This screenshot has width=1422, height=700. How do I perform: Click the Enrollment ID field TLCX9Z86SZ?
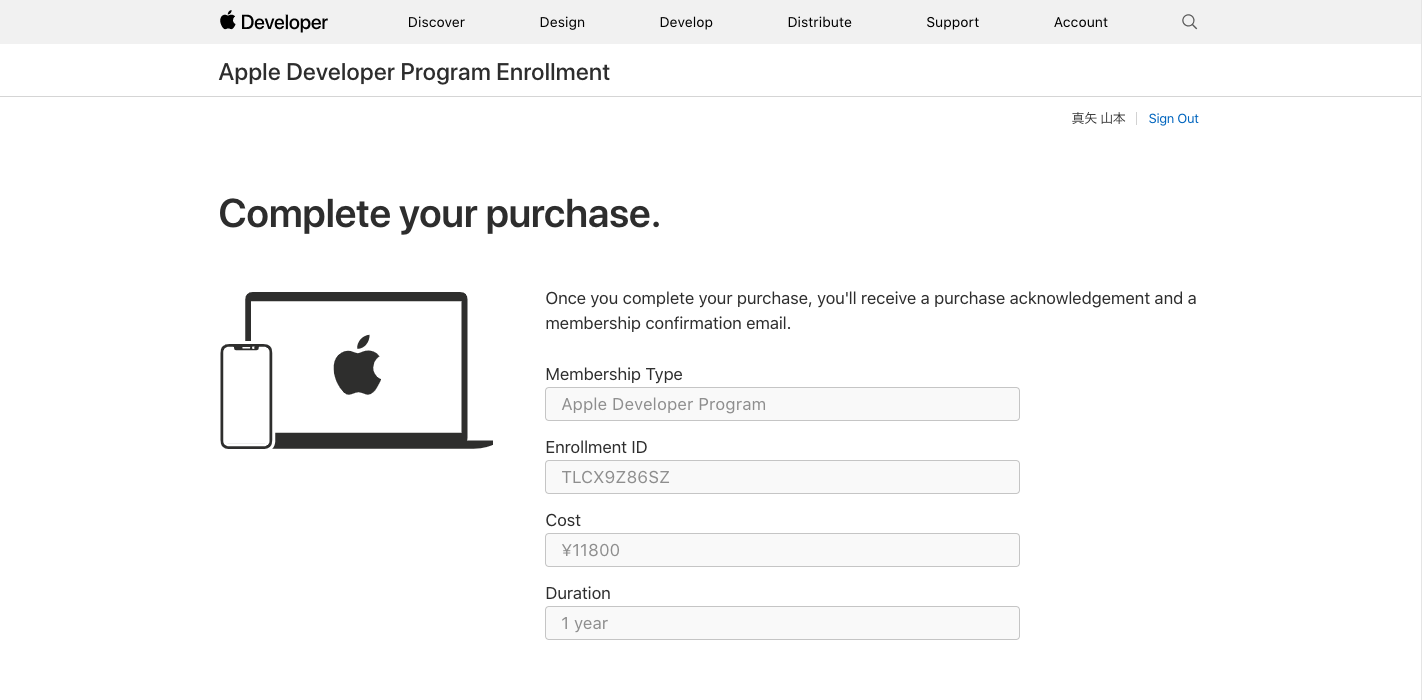tap(782, 477)
